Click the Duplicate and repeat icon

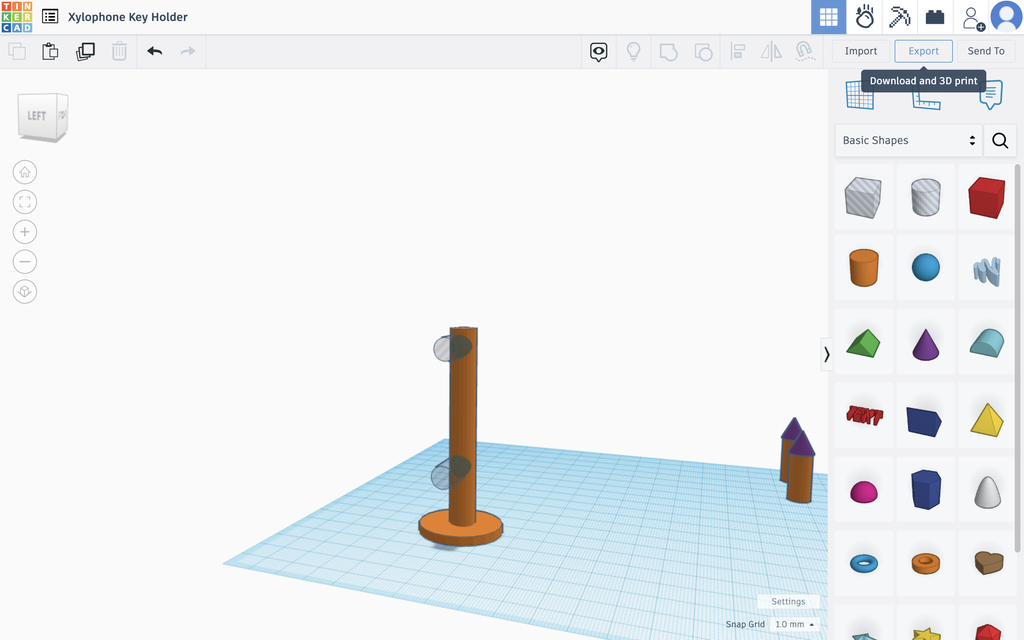tap(85, 51)
